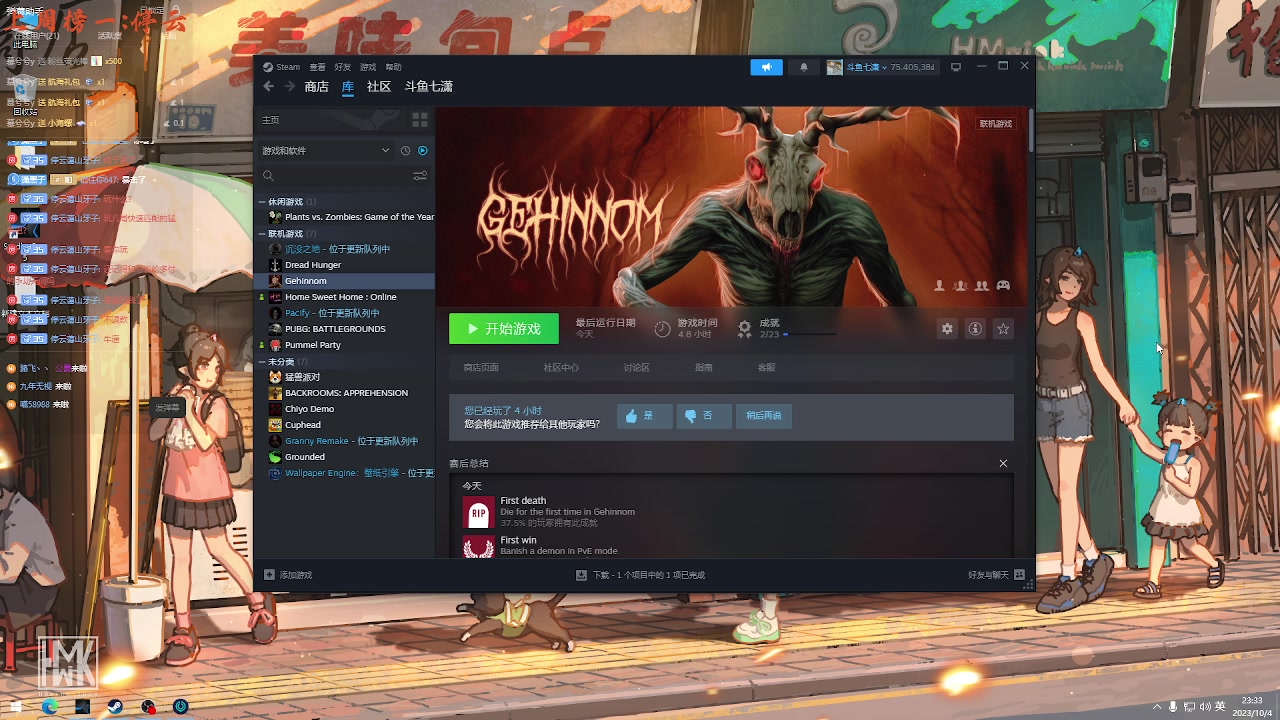Viewport: 1280px width, 720px height.
Task: Click the single-player feature icon on banner
Action: (x=939, y=286)
